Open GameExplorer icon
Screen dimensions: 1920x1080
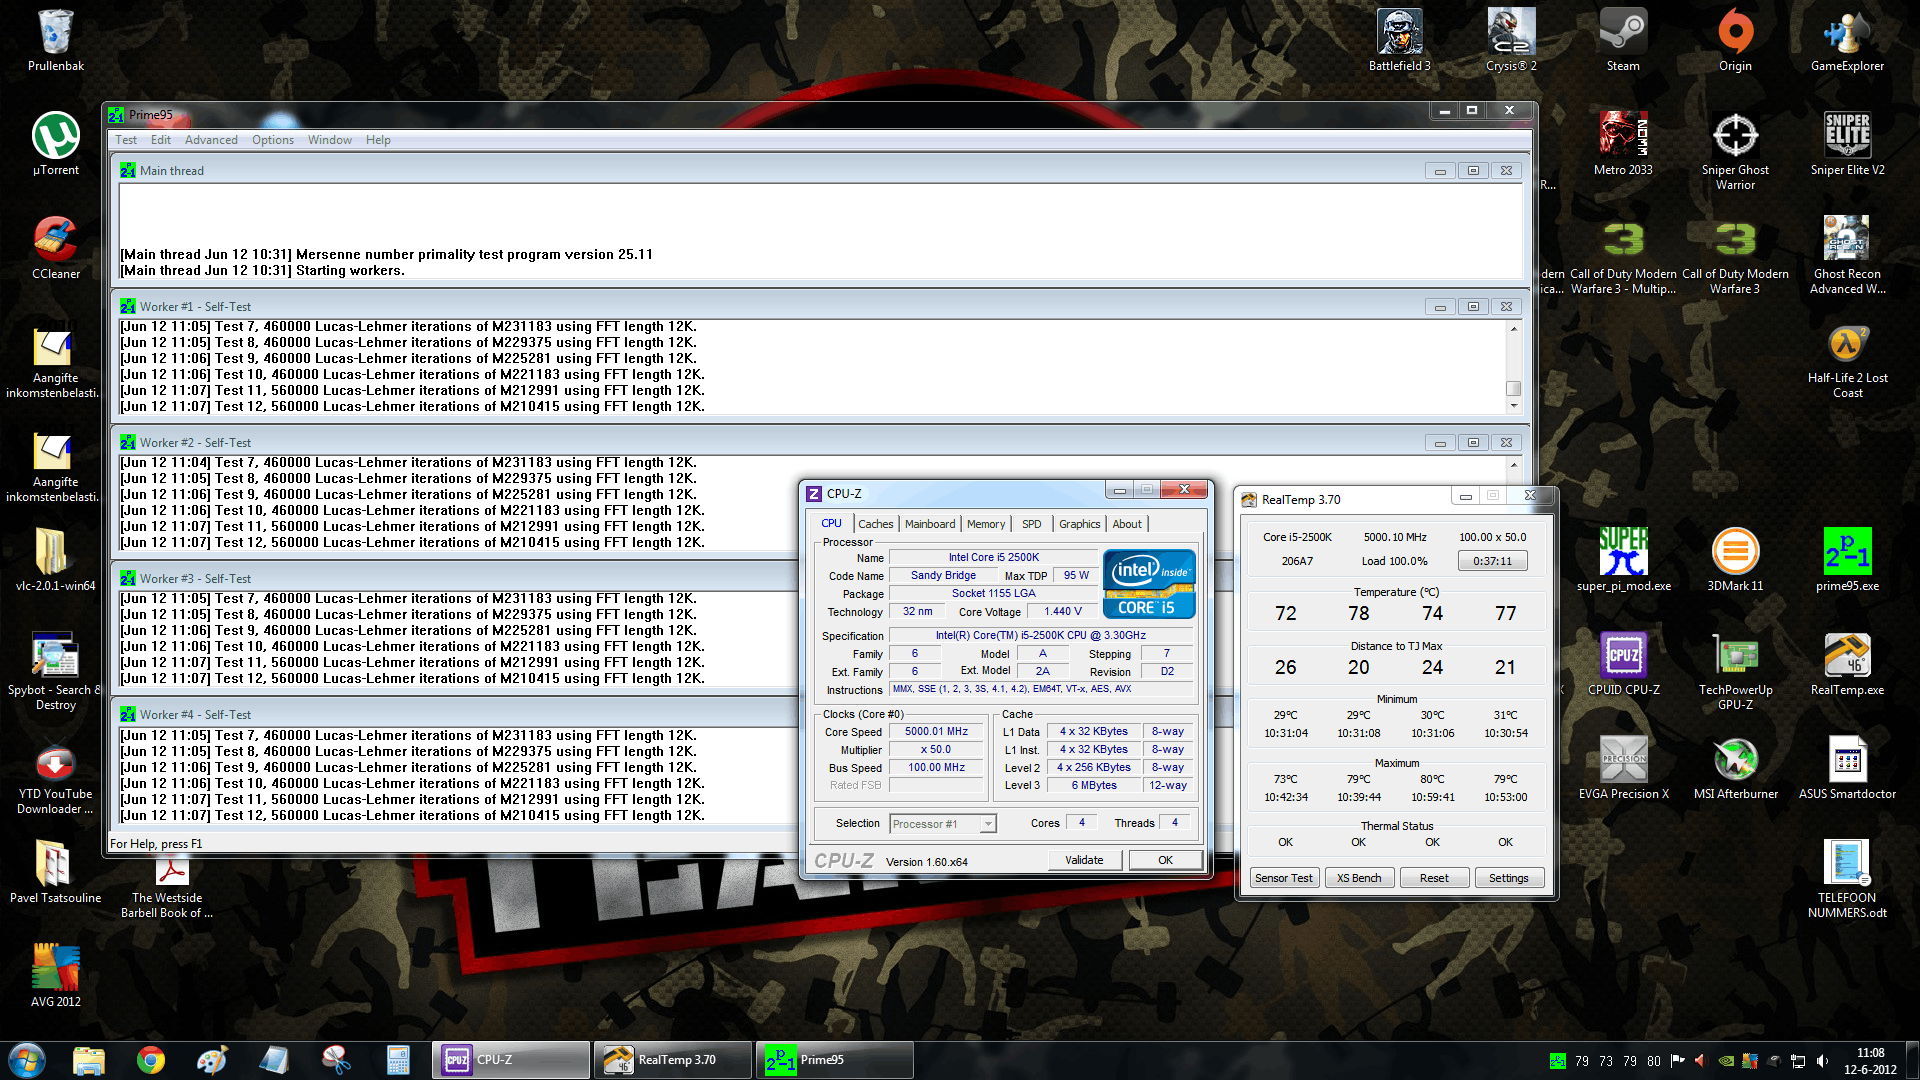(x=1847, y=40)
